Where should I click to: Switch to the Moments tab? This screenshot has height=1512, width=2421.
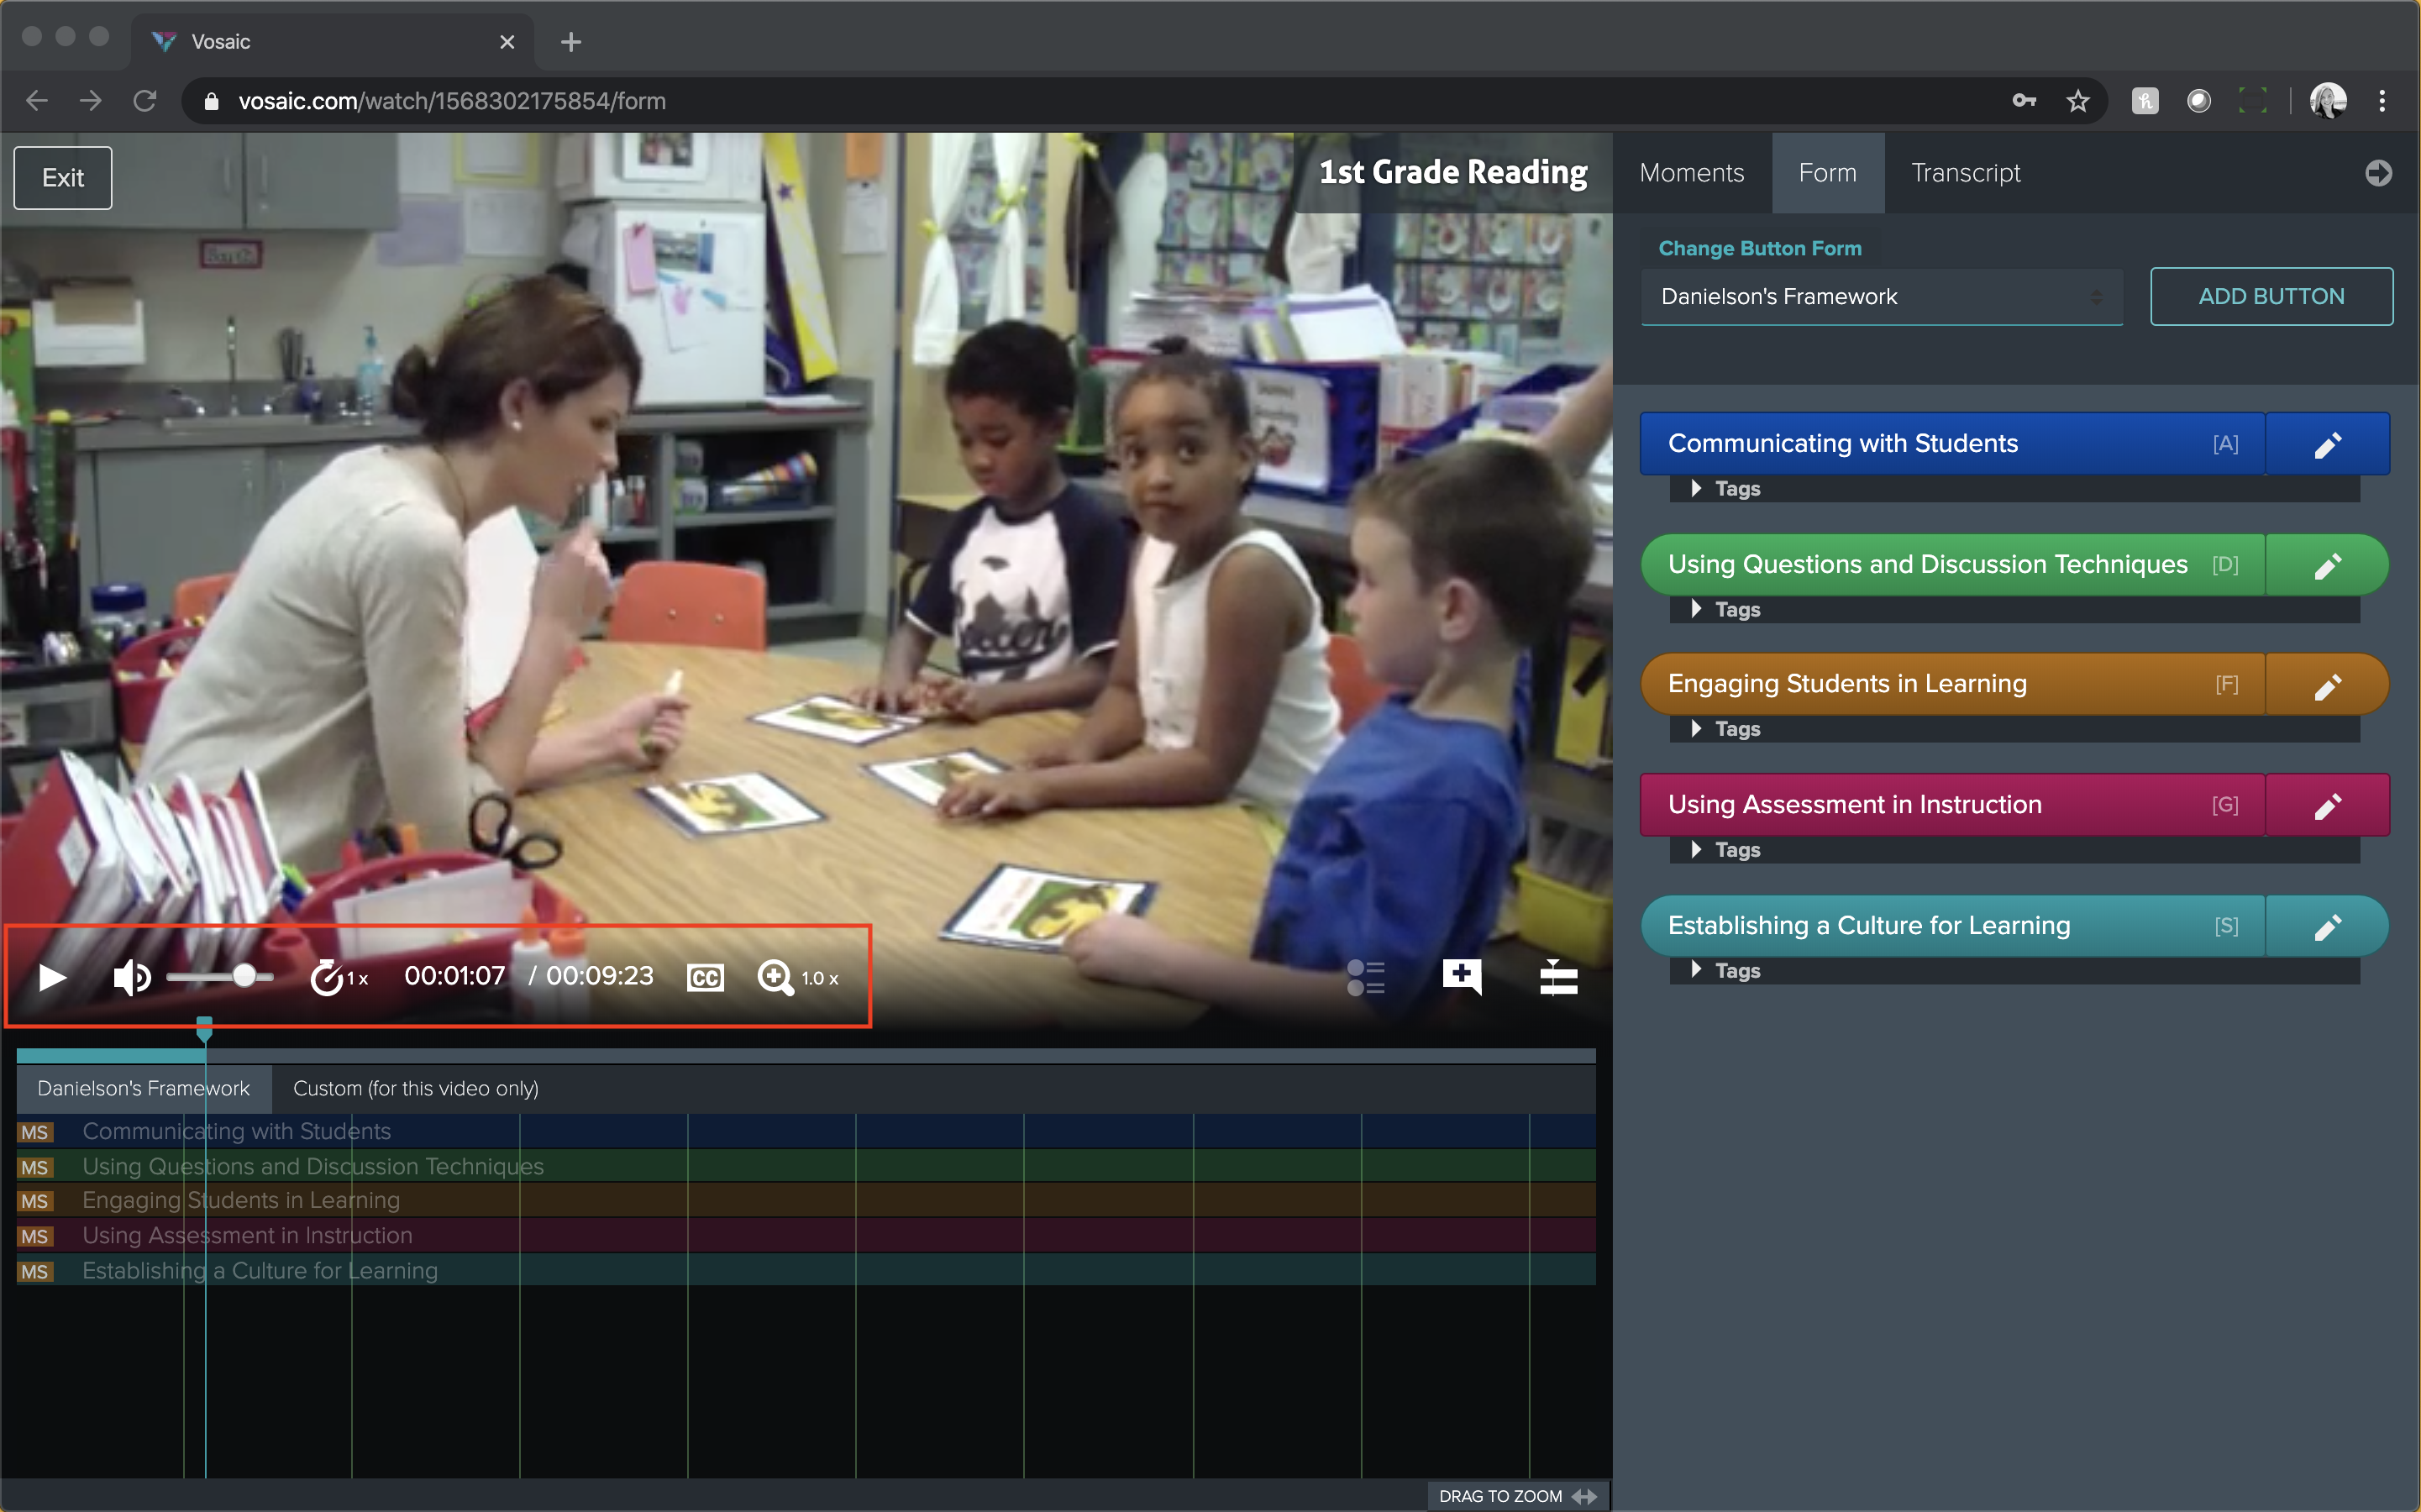click(1692, 173)
